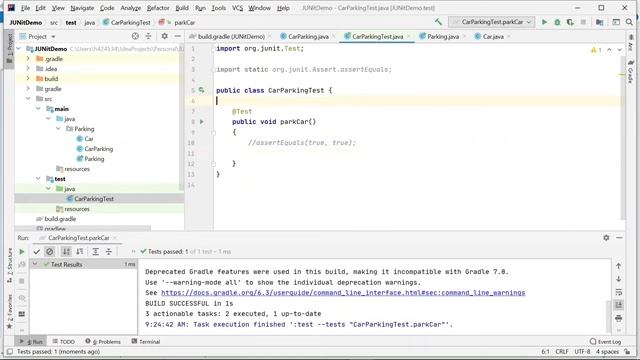Viewport: 640px width, 360px height.
Task: Toggle the vertical Project tool window button
Action: 10,48
